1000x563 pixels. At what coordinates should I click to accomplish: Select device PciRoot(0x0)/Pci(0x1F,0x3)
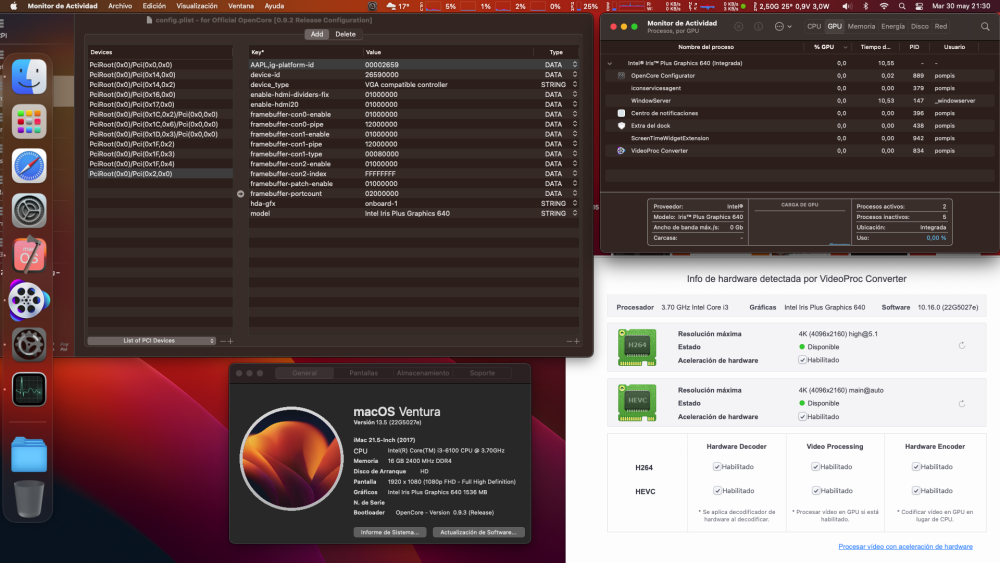click(x=160, y=154)
